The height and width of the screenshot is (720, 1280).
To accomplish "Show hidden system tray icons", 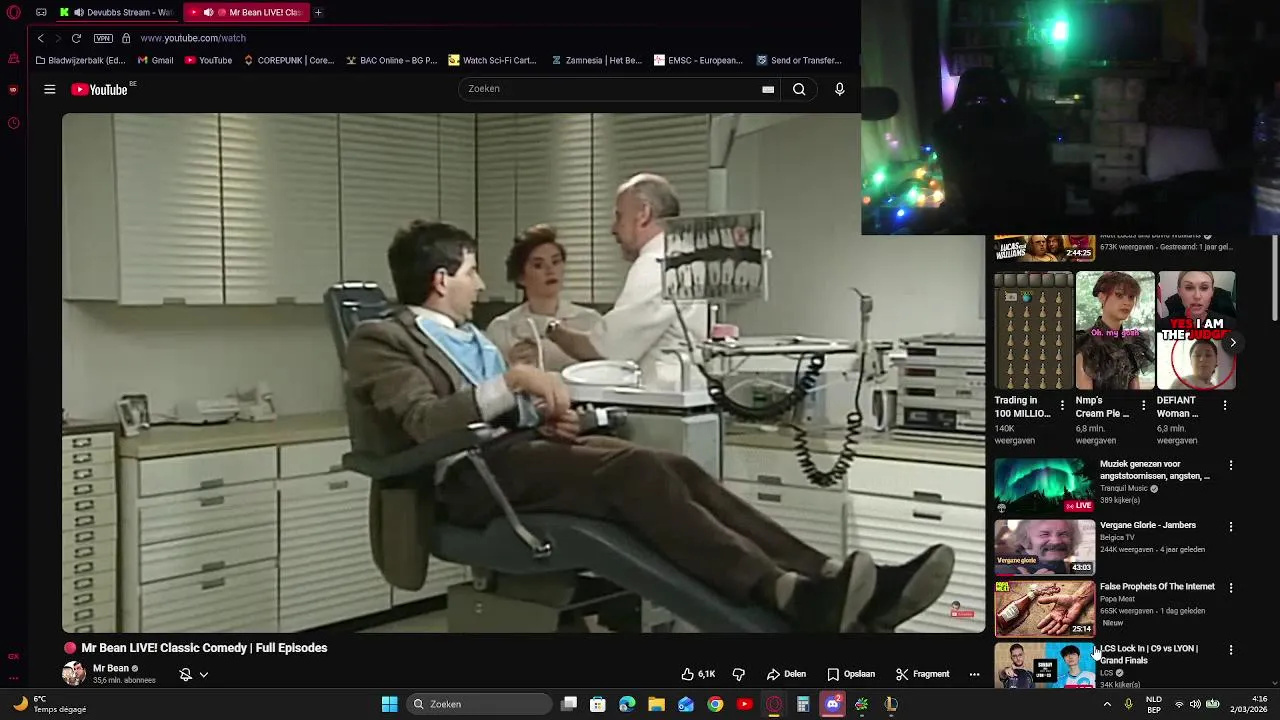I will (x=1107, y=704).
